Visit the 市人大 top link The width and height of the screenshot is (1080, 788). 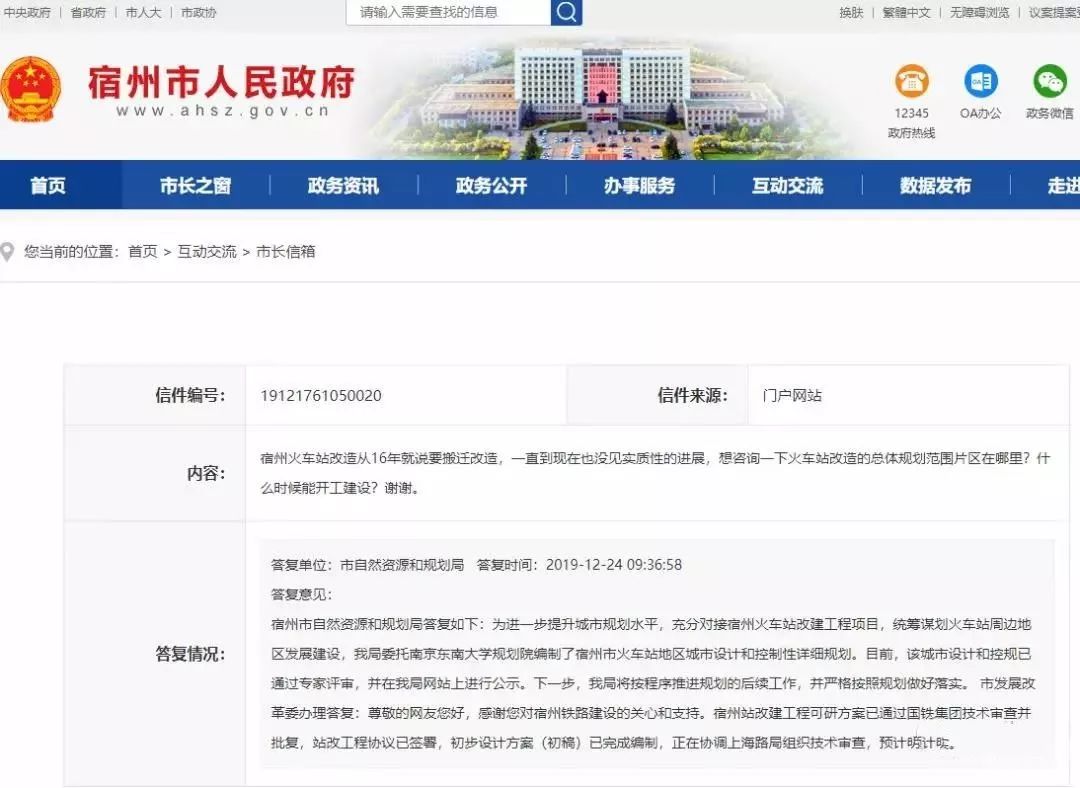143,12
